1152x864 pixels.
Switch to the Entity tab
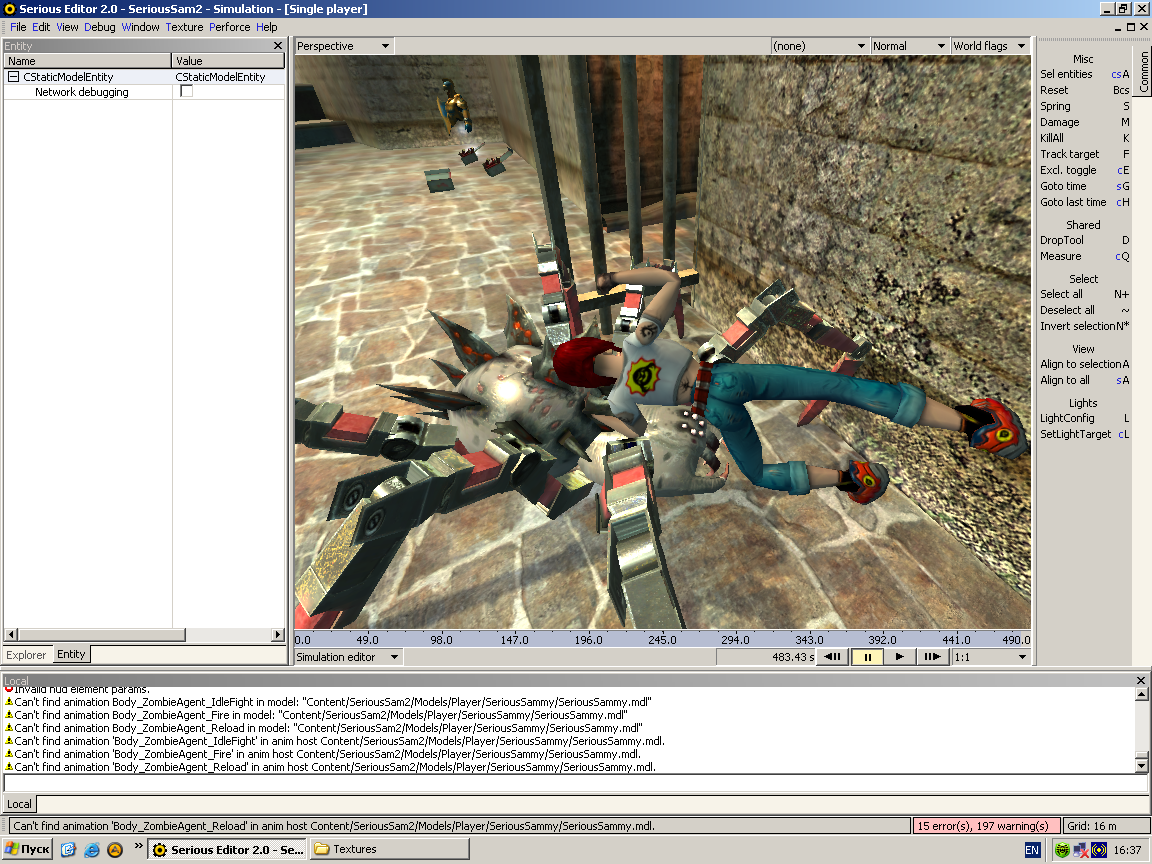click(x=71, y=654)
